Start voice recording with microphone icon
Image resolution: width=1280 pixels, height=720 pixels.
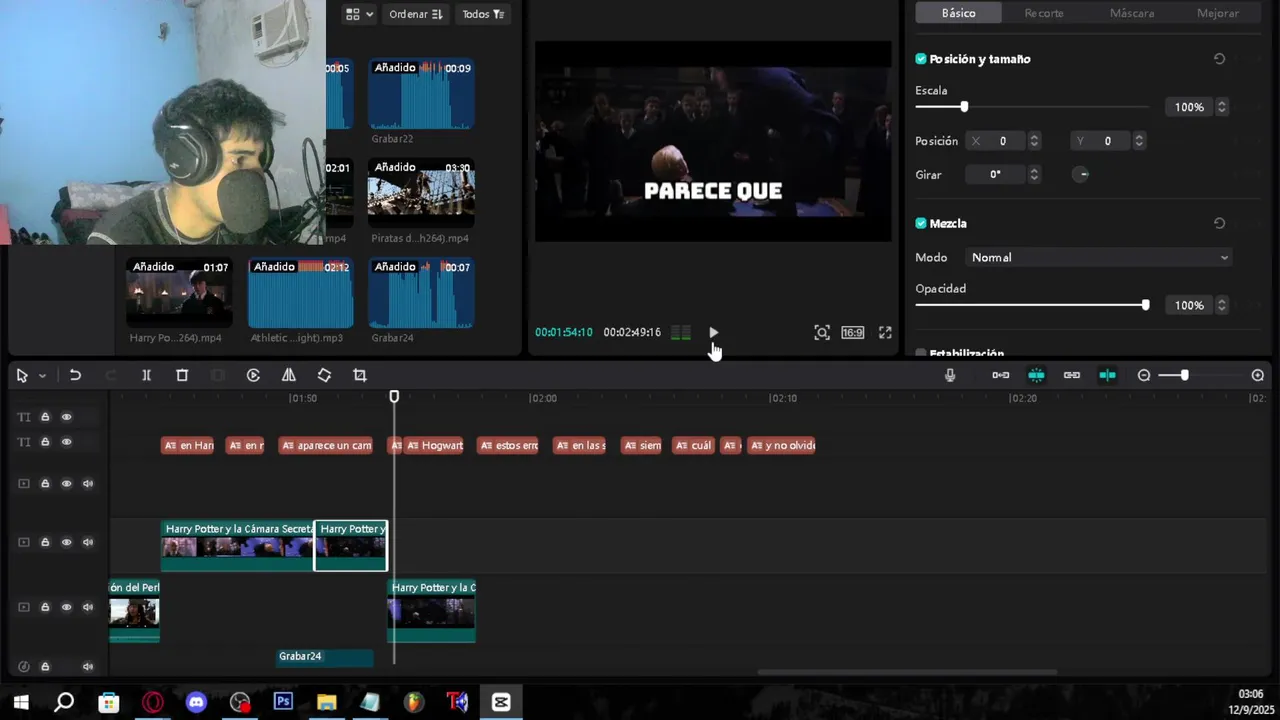pos(950,375)
